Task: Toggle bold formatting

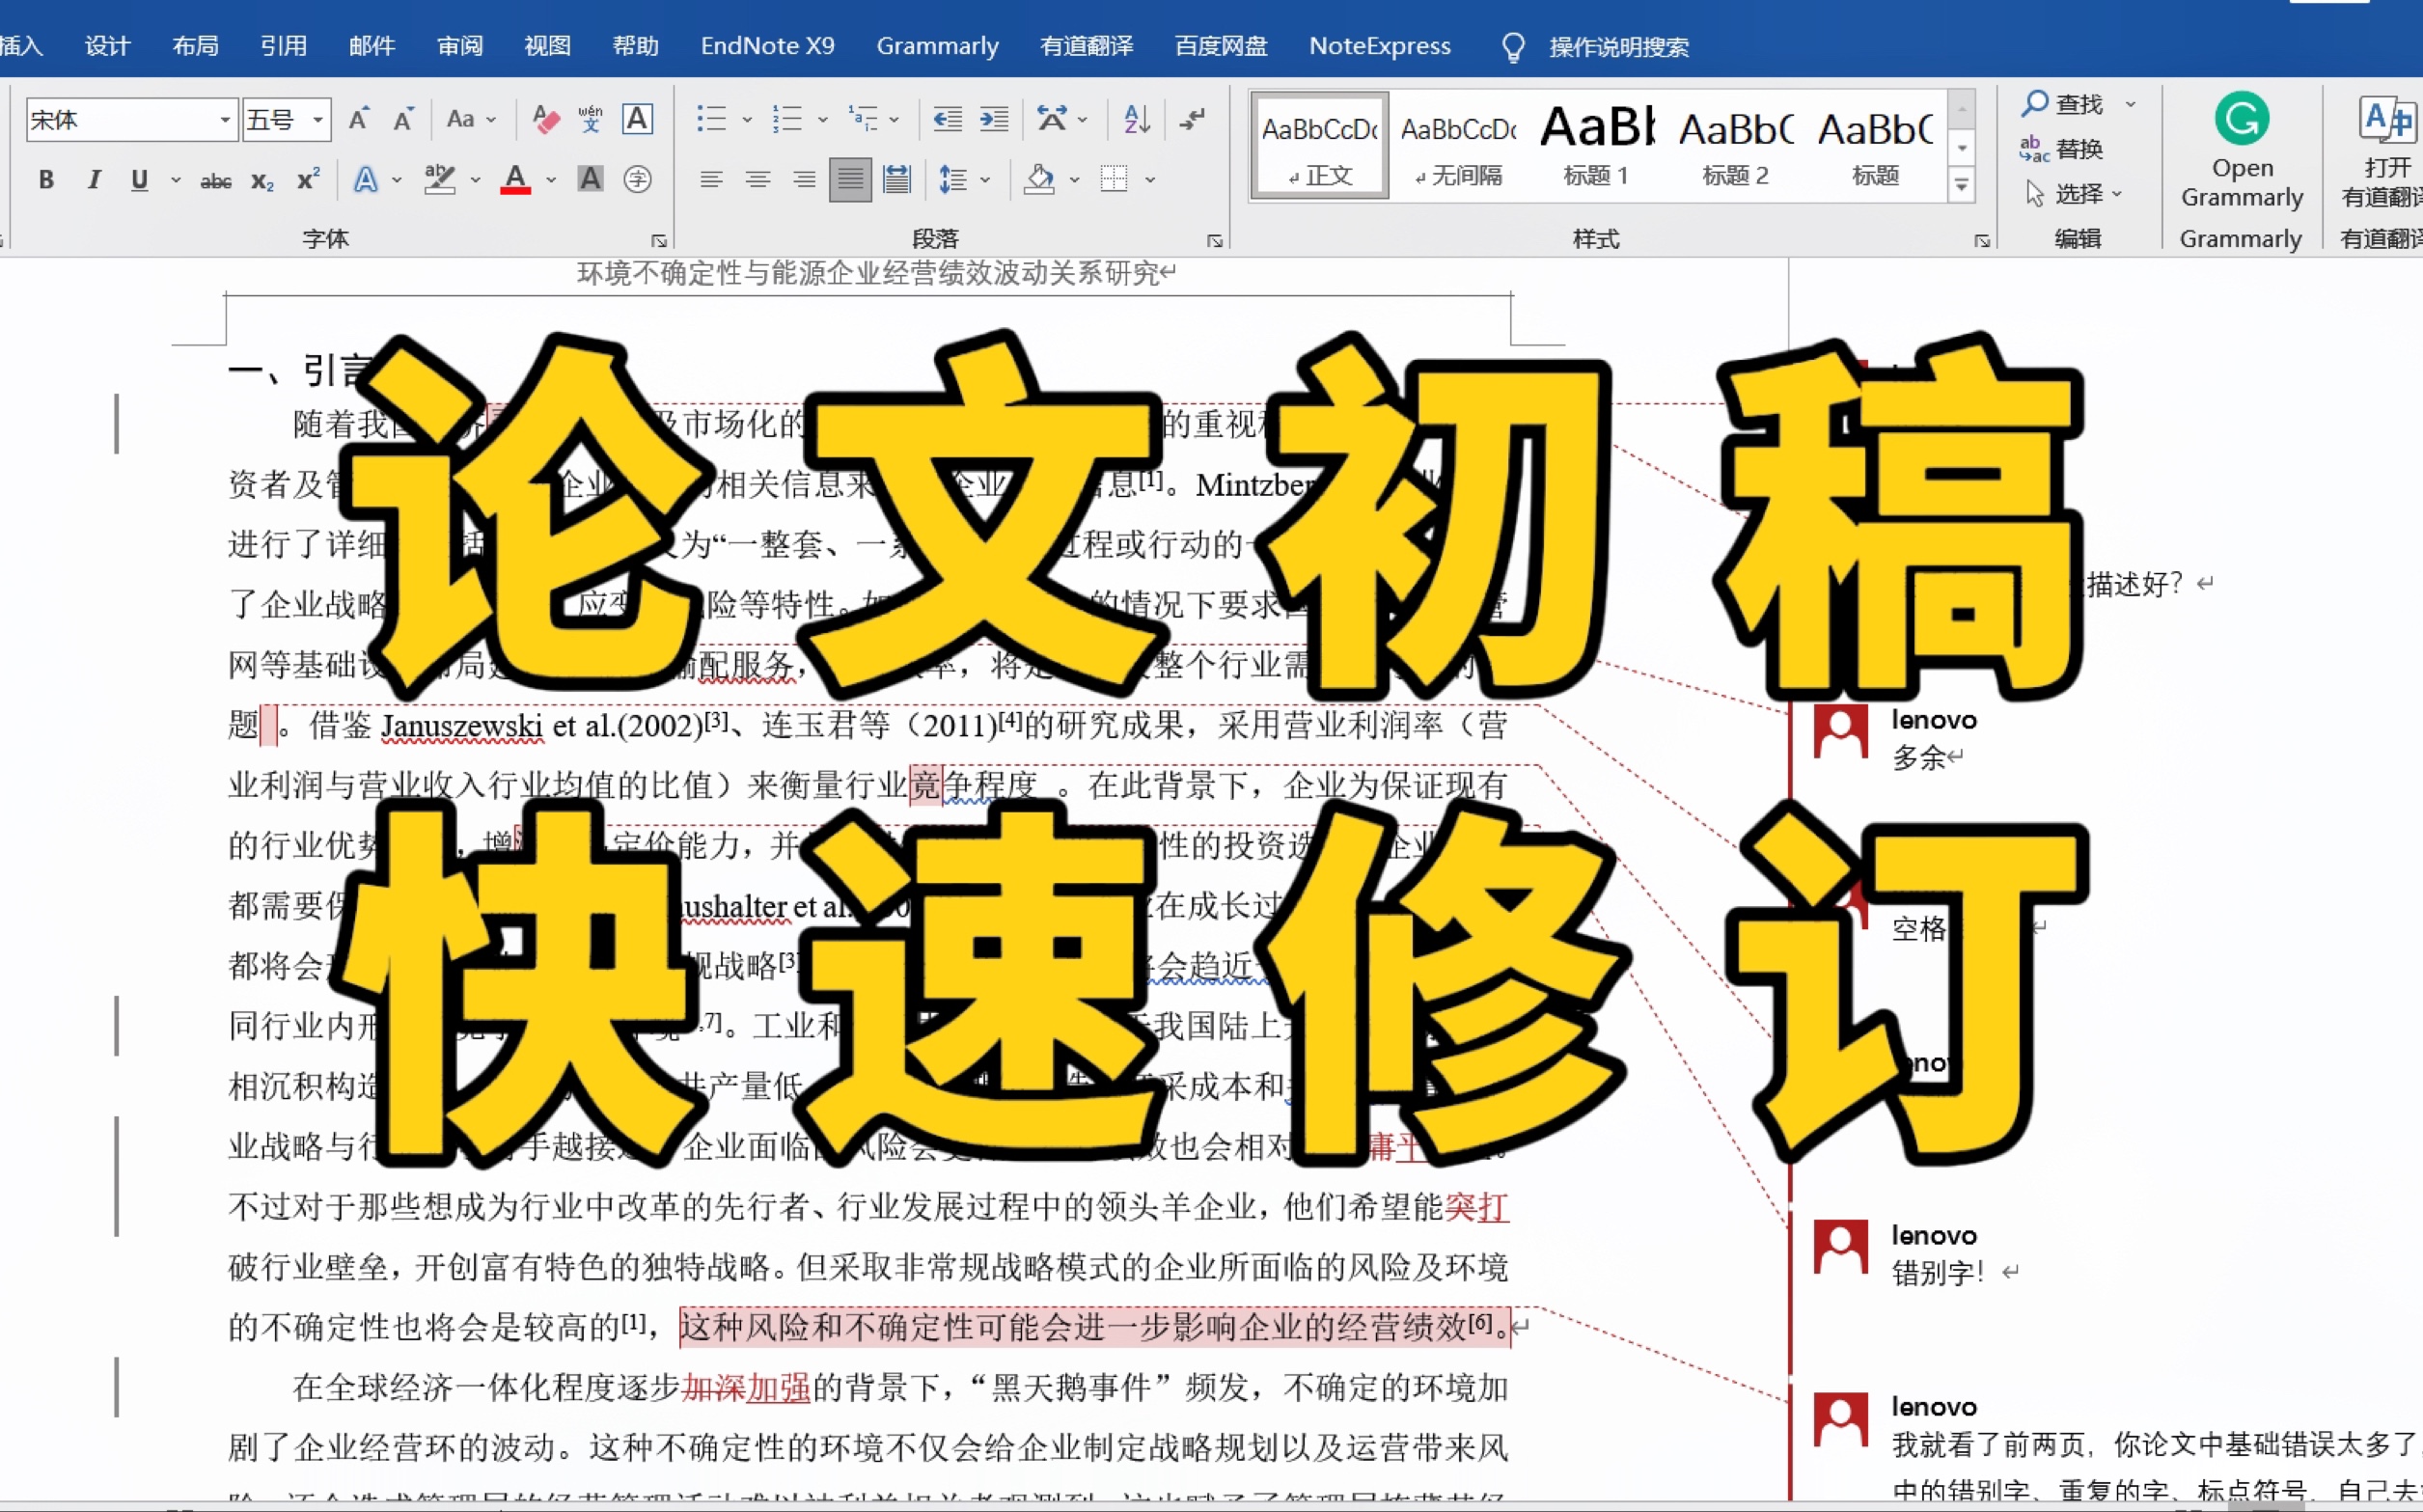Action: [x=45, y=179]
